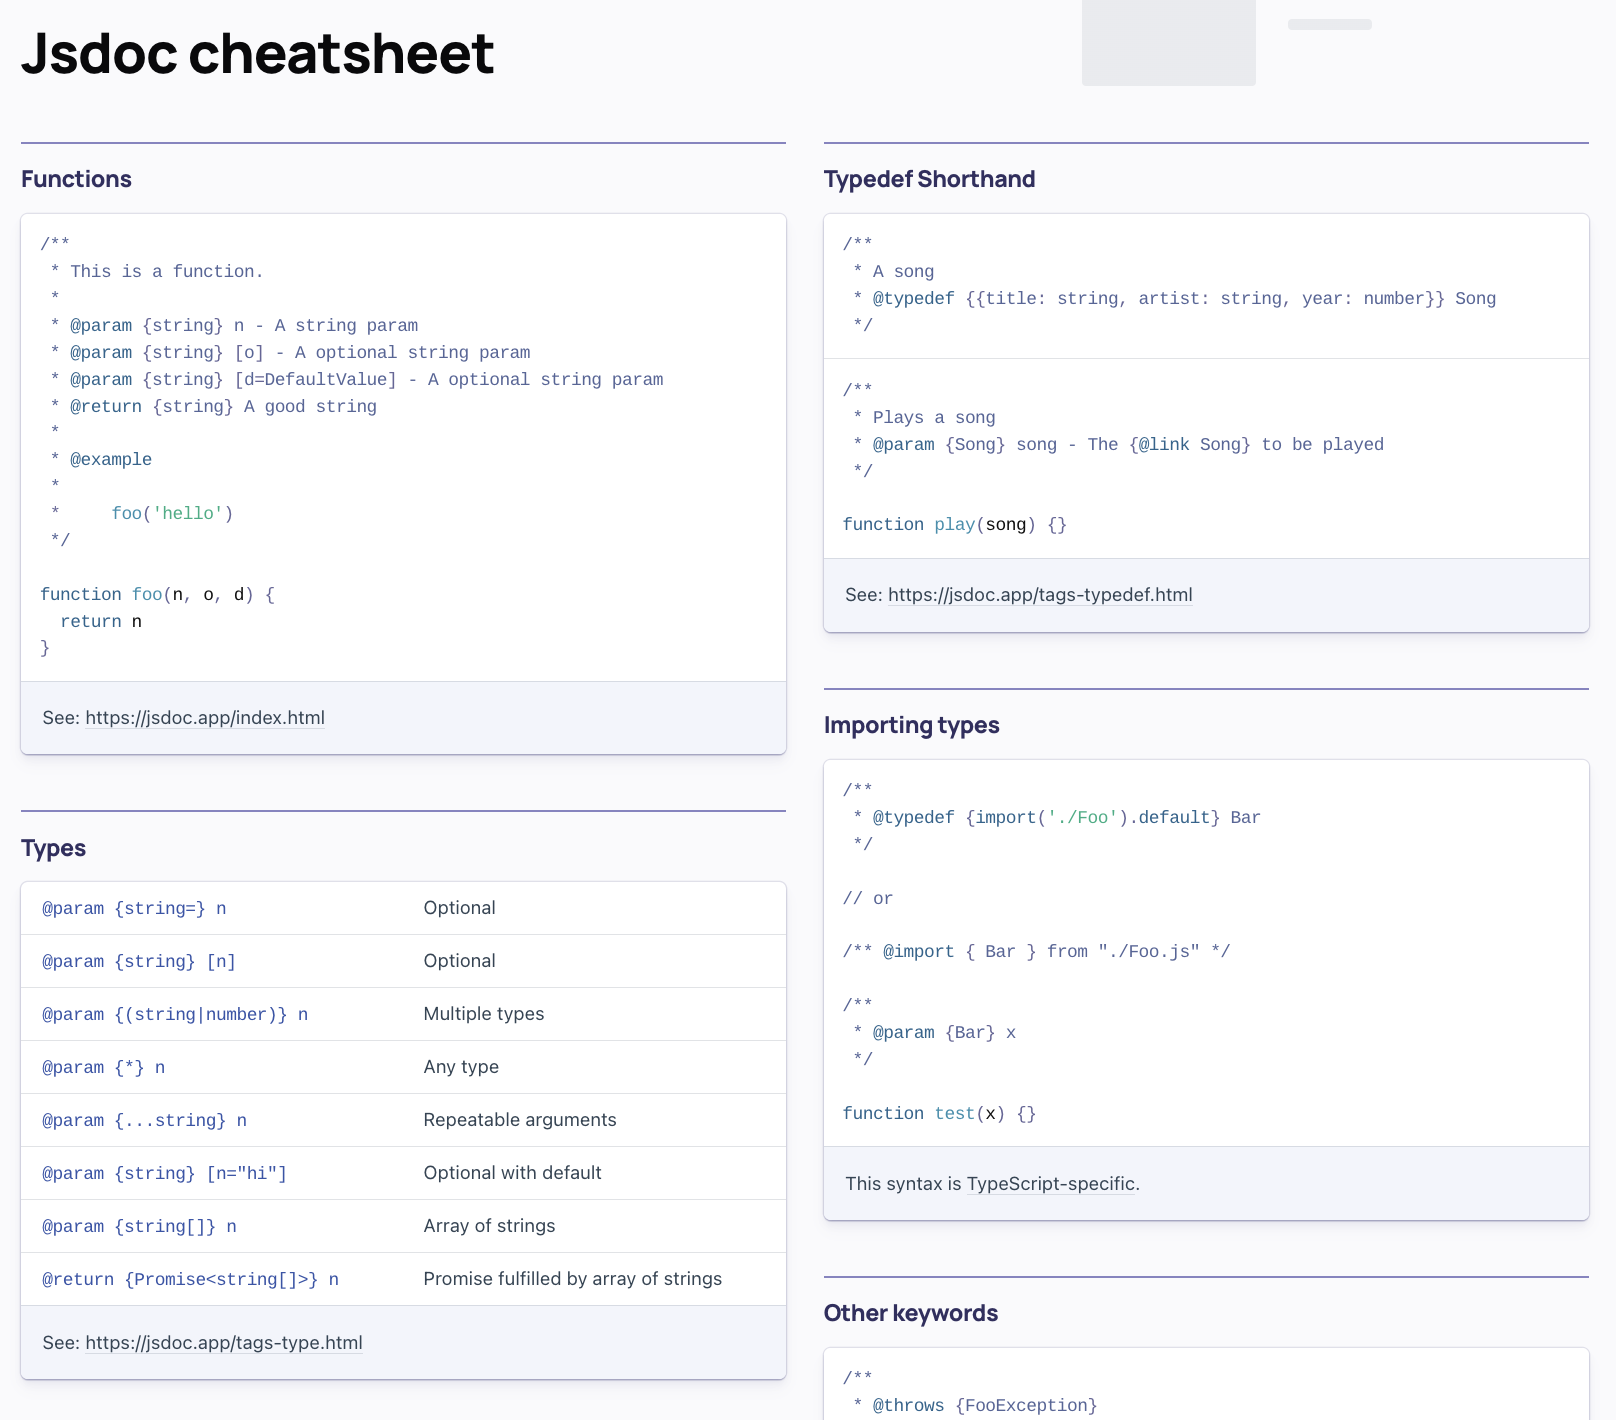This screenshot has height=1420, width=1616.
Task: Click the '@param {string=} n' code cell
Action: pyautogui.click(x=134, y=908)
